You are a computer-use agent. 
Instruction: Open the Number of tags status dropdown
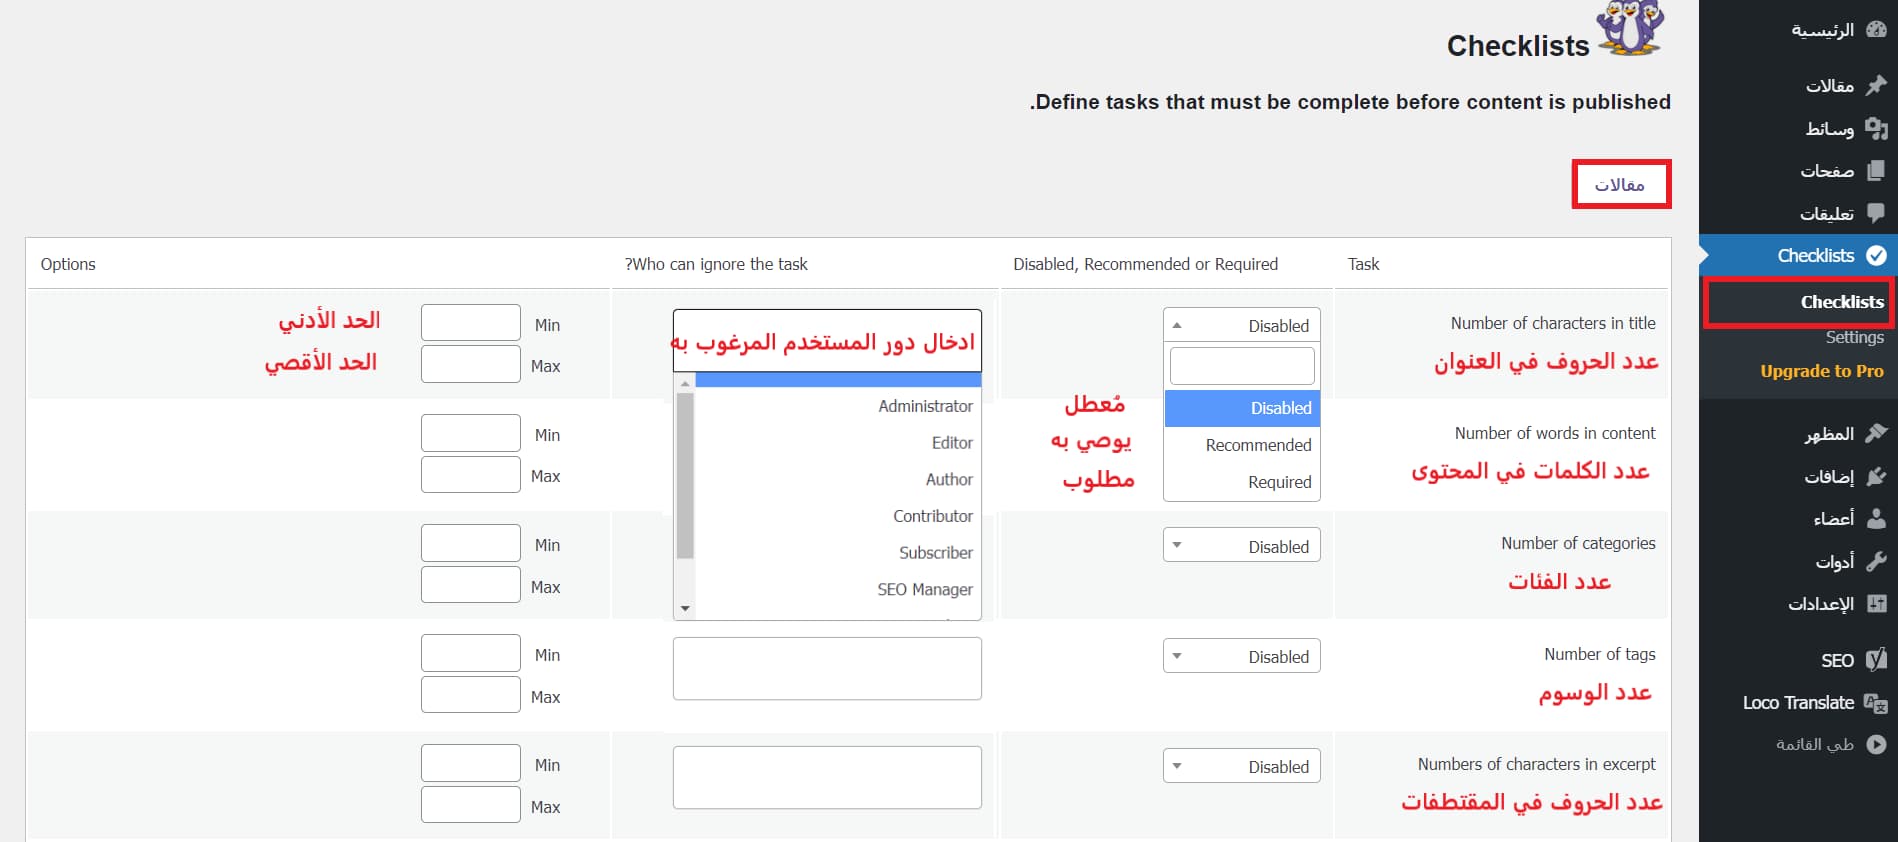click(1241, 656)
